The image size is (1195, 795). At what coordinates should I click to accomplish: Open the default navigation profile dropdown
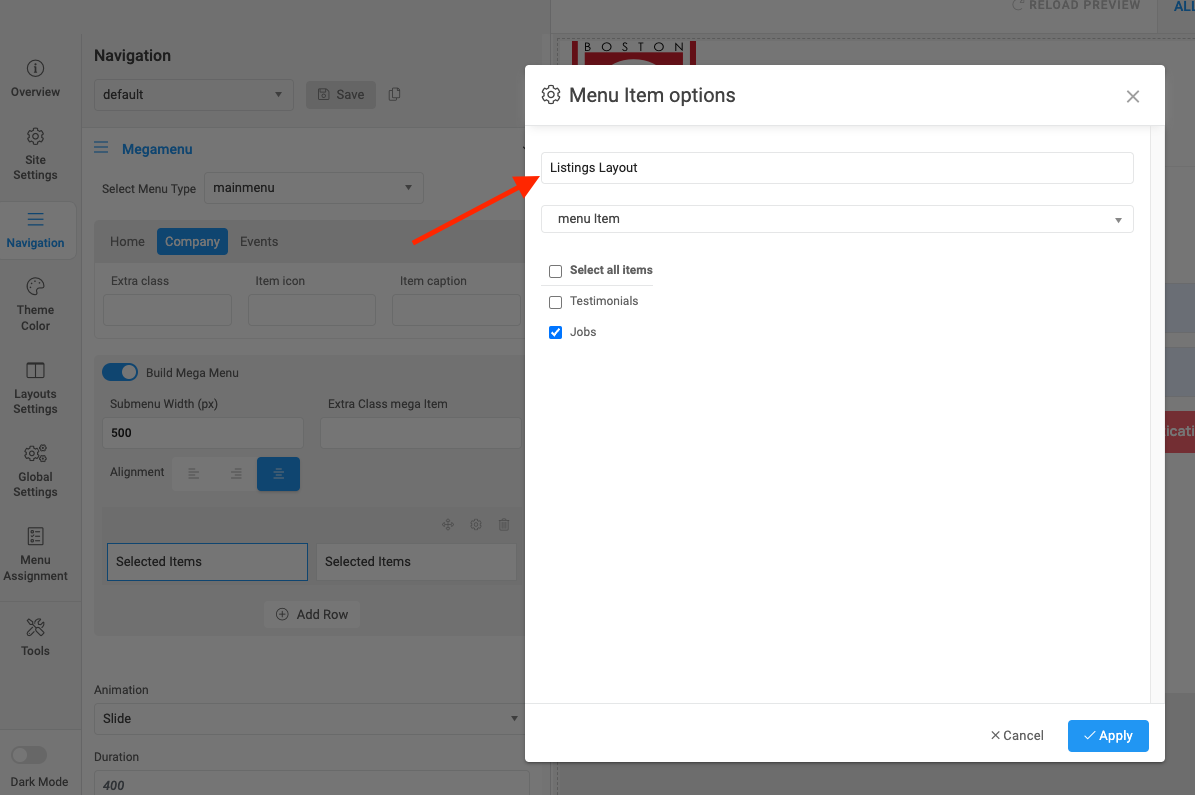pyautogui.click(x=194, y=95)
